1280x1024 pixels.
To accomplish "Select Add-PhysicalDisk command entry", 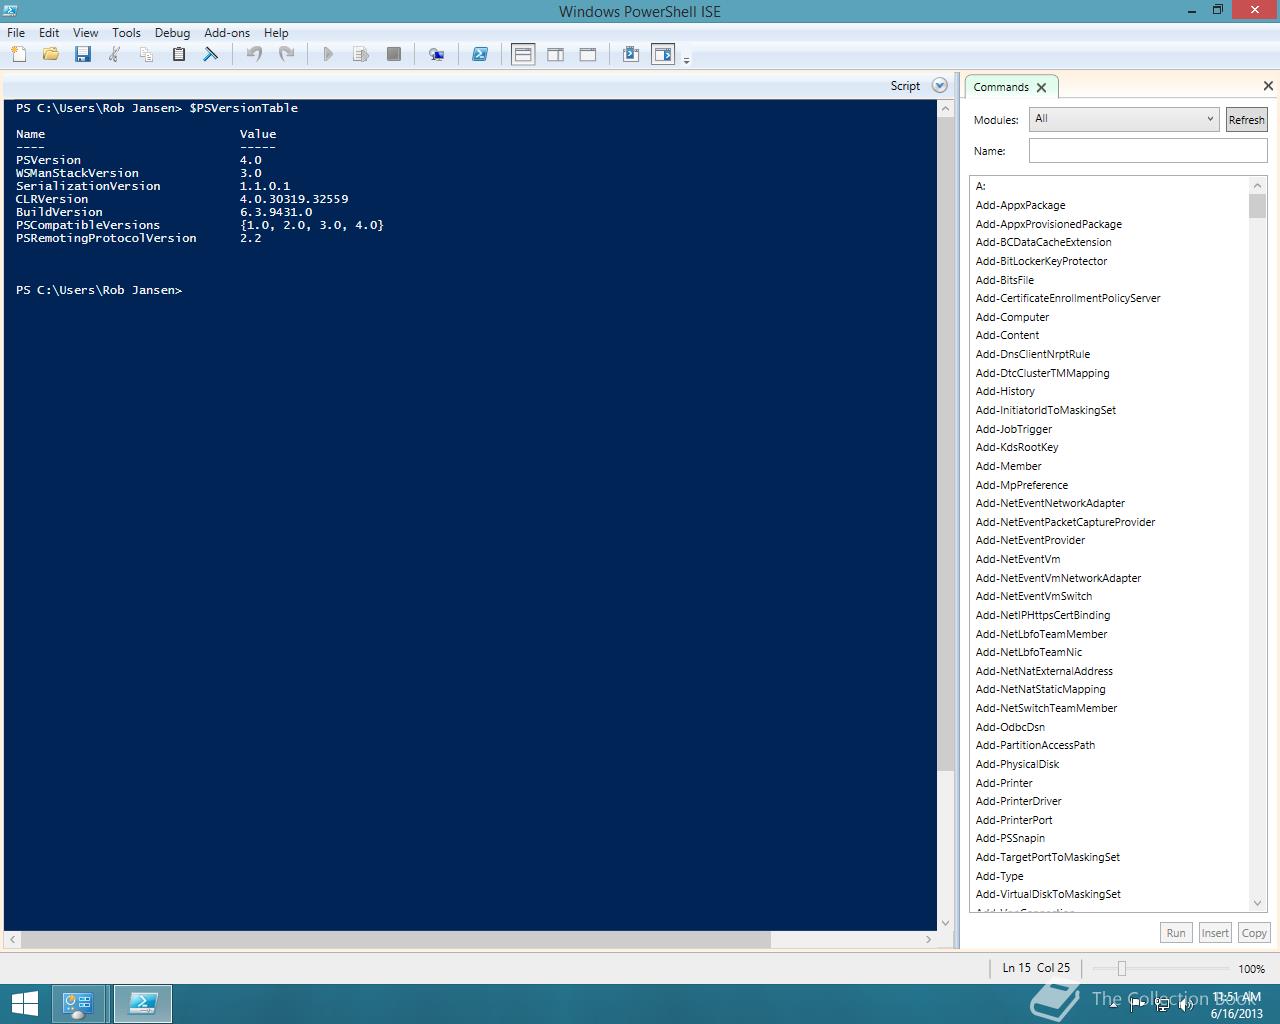I will (x=1017, y=764).
